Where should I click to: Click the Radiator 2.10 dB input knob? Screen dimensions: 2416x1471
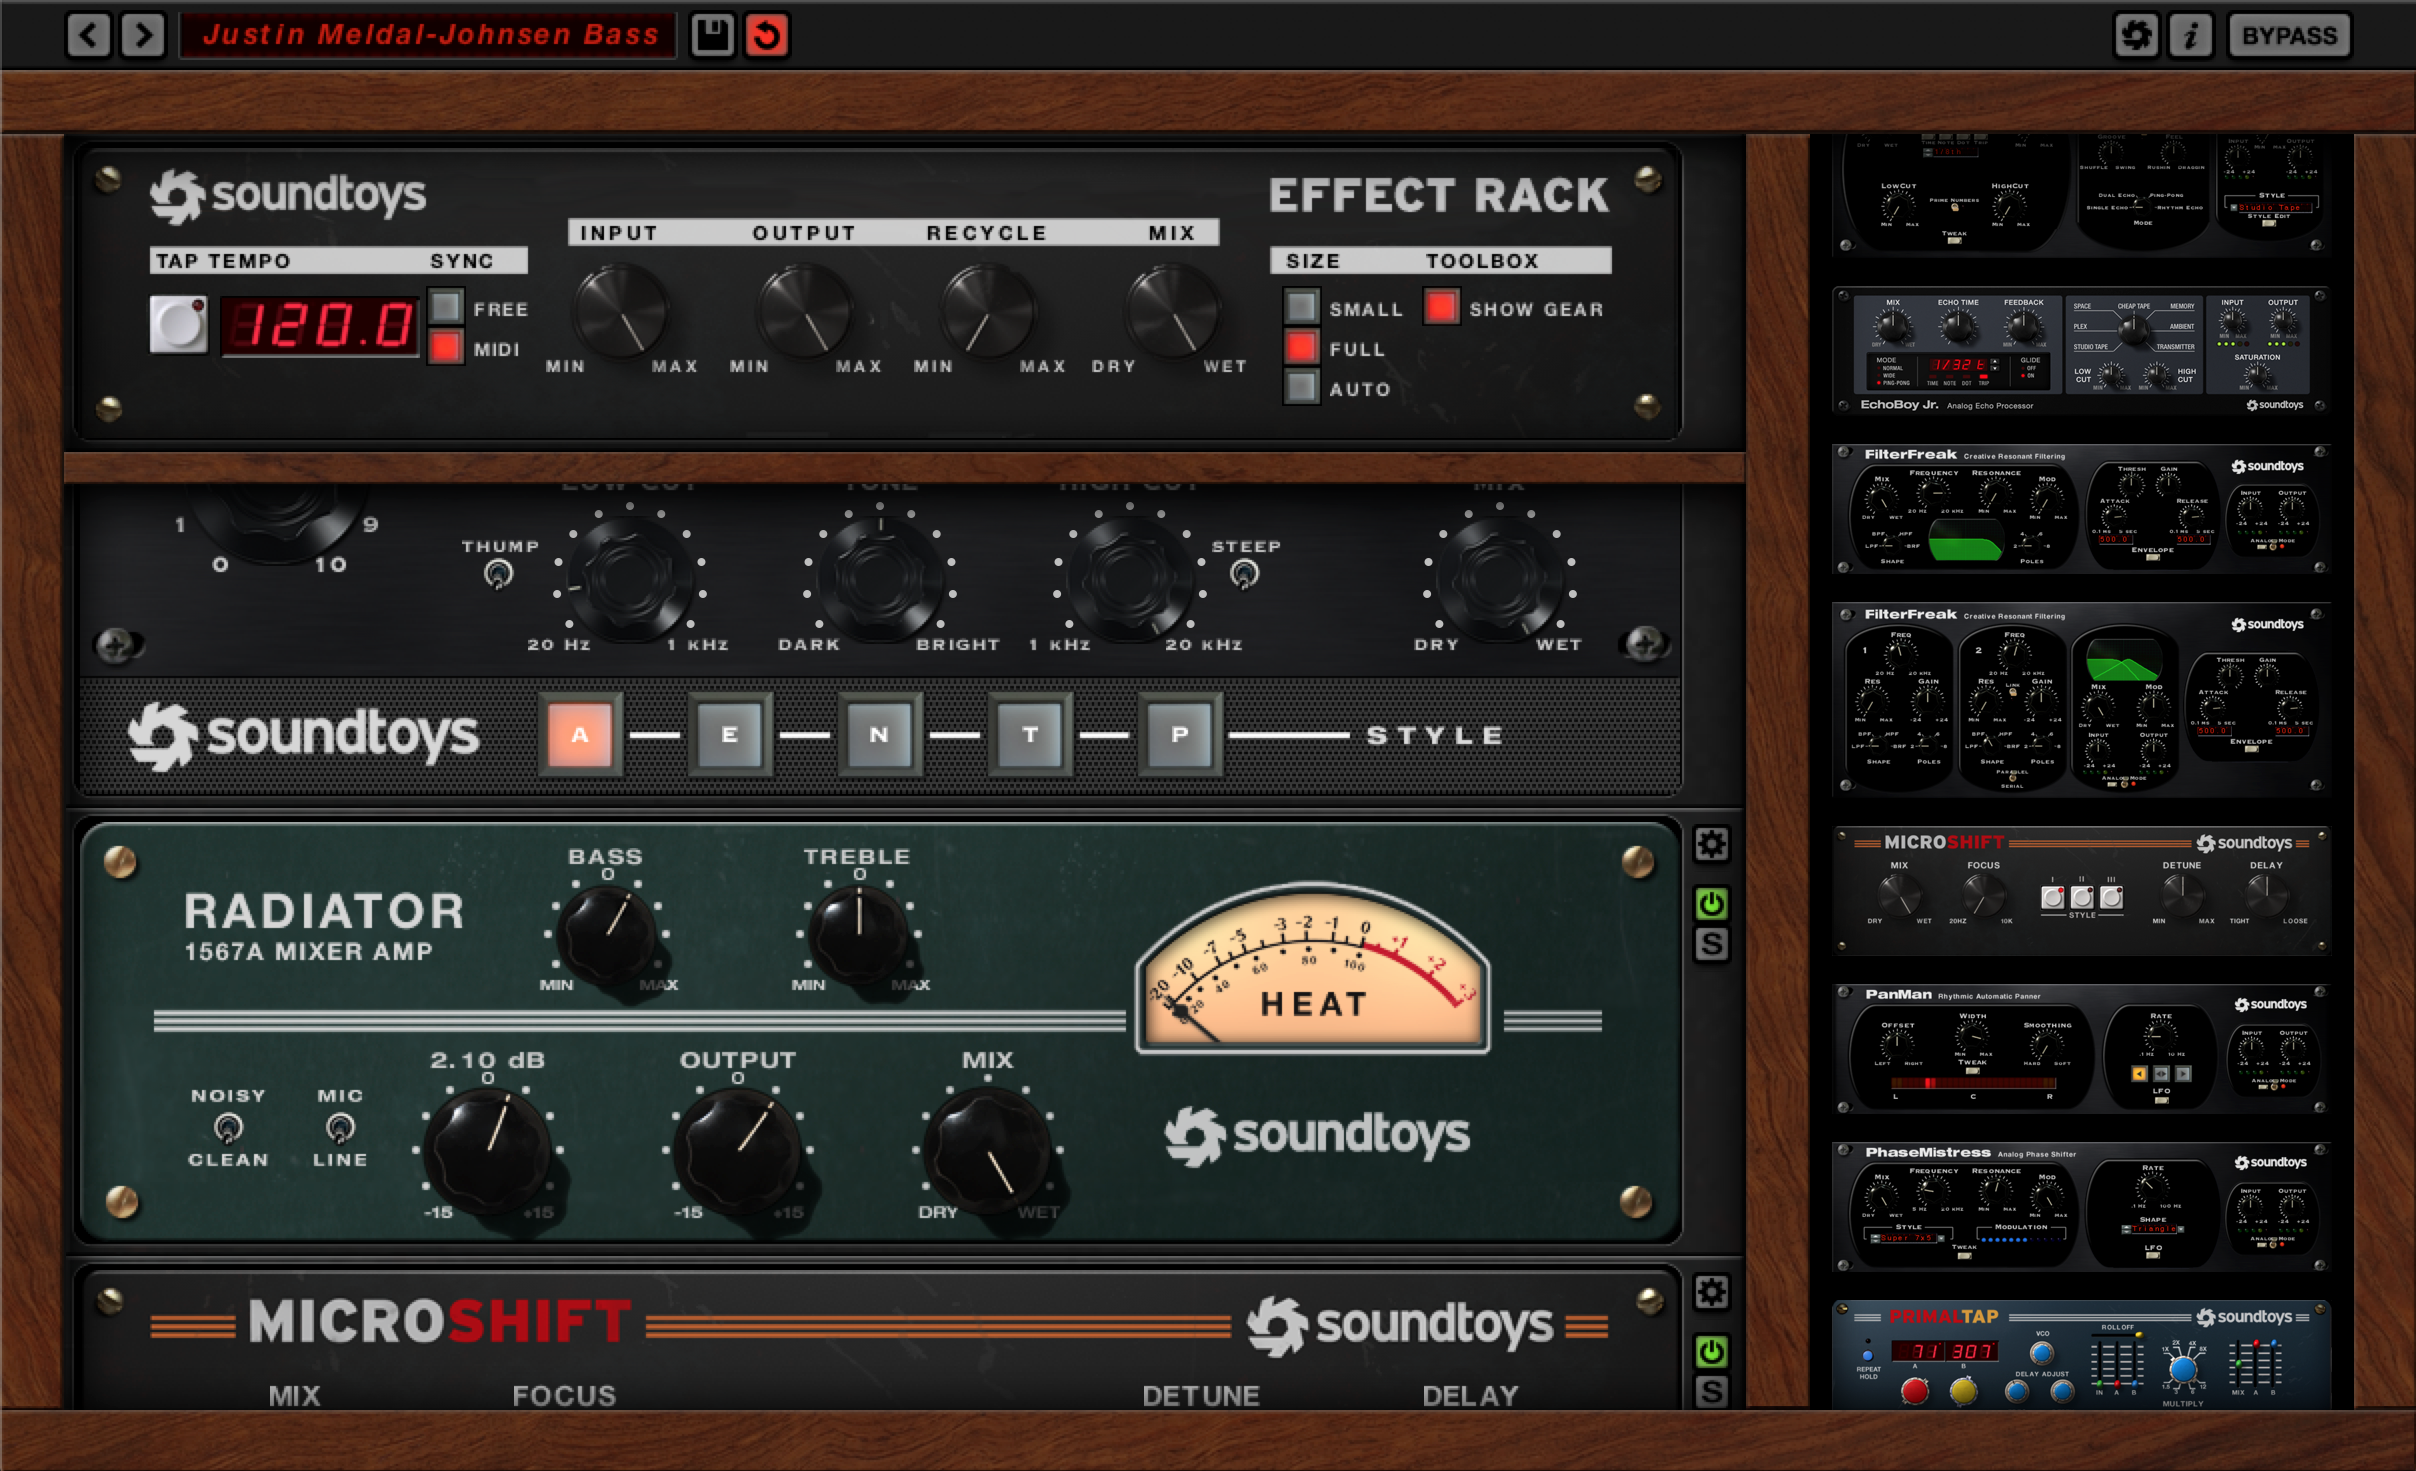[x=488, y=1151]
